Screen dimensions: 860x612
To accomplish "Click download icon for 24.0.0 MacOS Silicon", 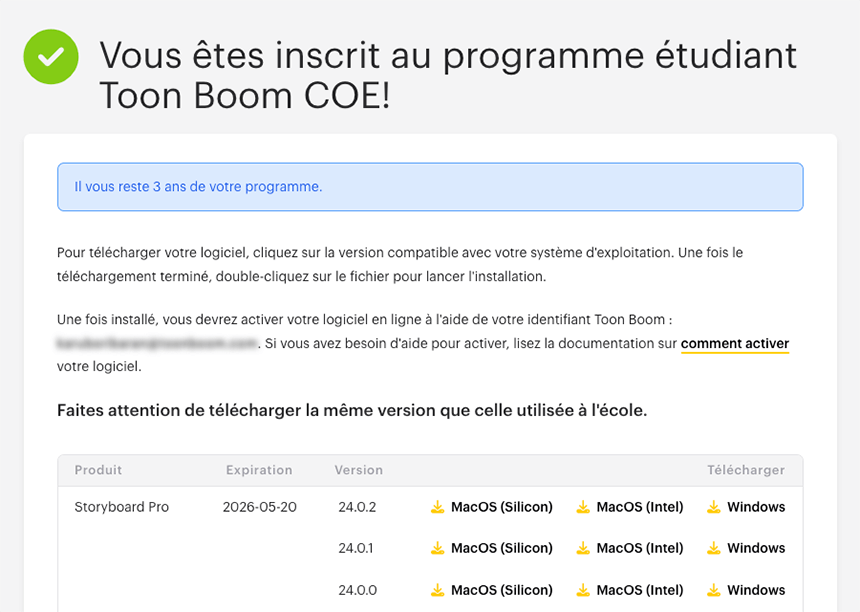I will click(437, 590).
